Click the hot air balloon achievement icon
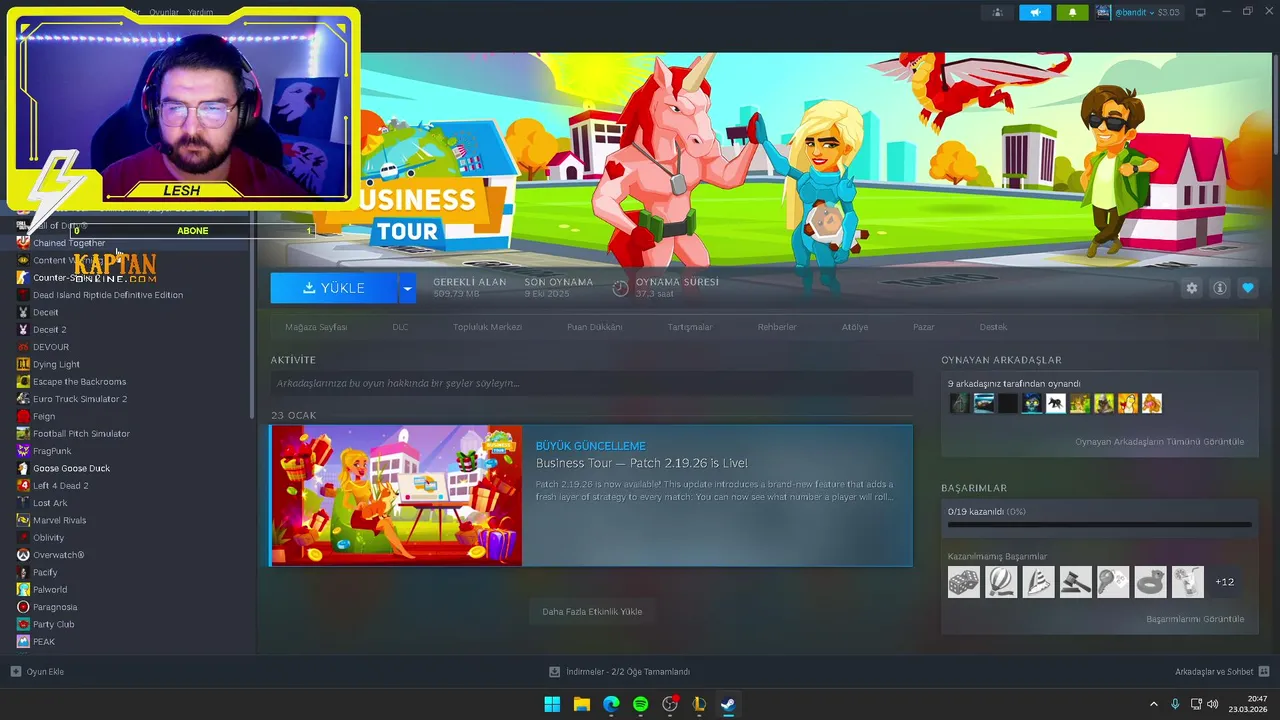The height and width of the screenshot is (720, 1280). (x=1001, y=582)
